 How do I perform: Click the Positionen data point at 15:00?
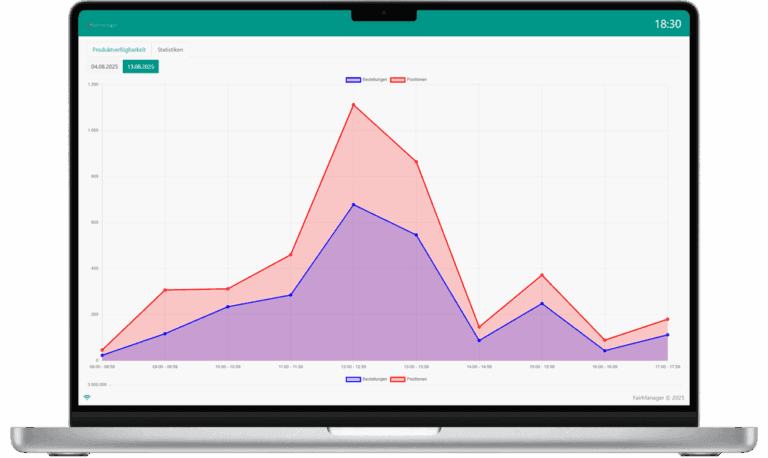542,275
